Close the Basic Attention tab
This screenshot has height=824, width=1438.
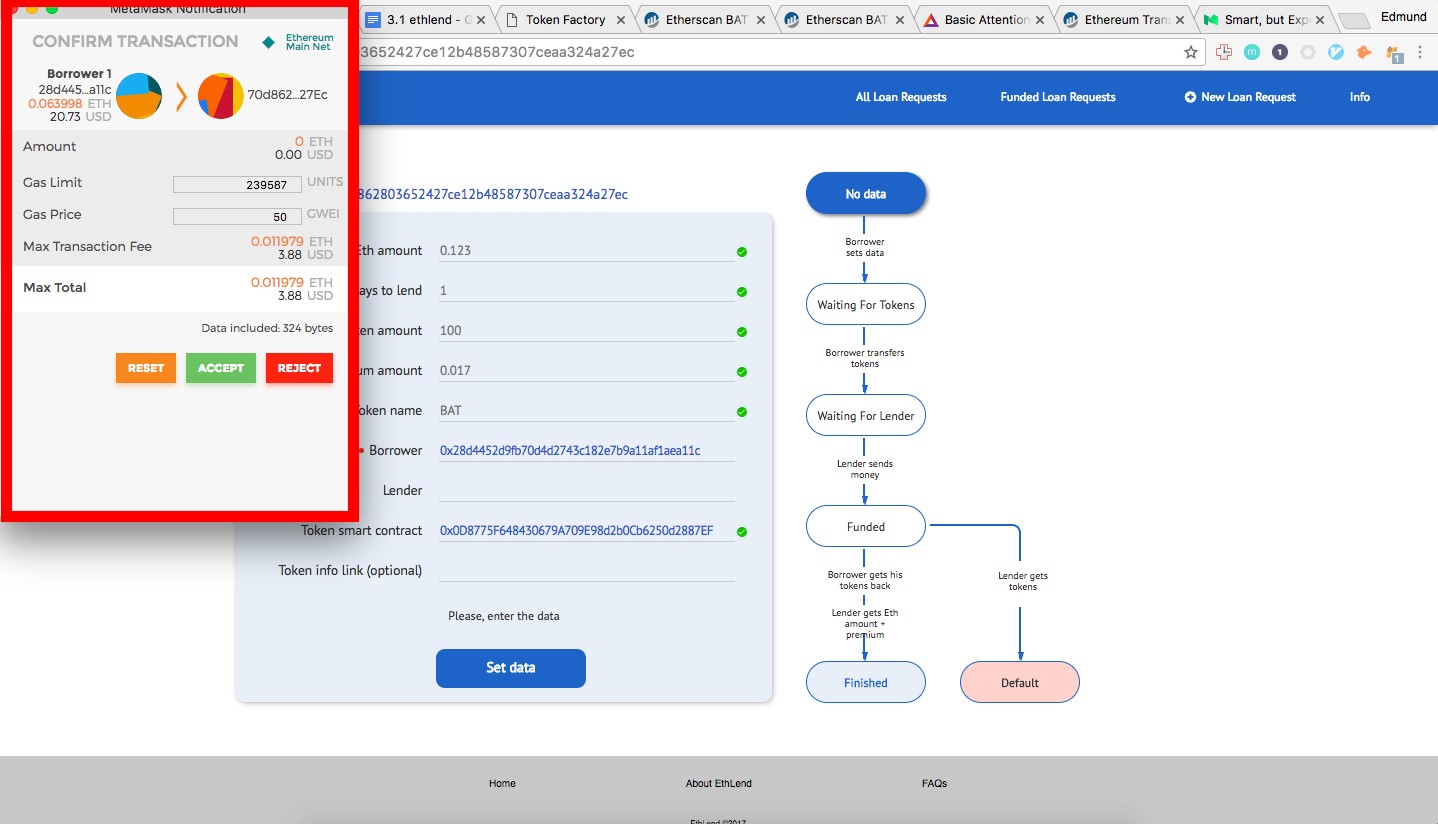1040,20
